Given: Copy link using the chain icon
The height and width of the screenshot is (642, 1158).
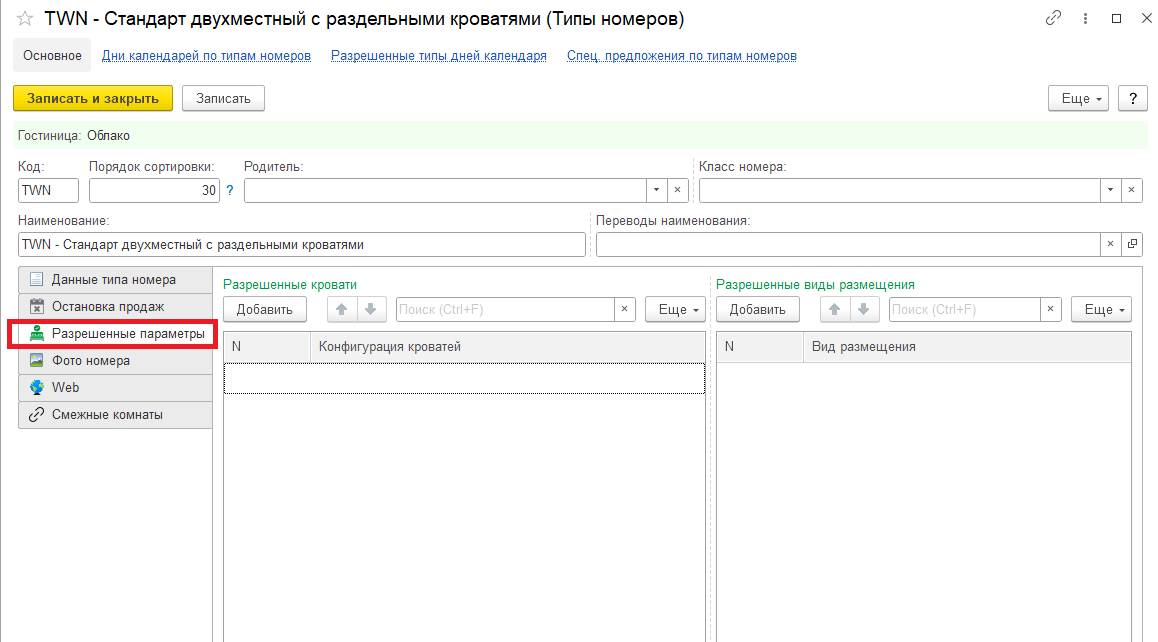Looking at the screenshot, I should coord(1053,18).
